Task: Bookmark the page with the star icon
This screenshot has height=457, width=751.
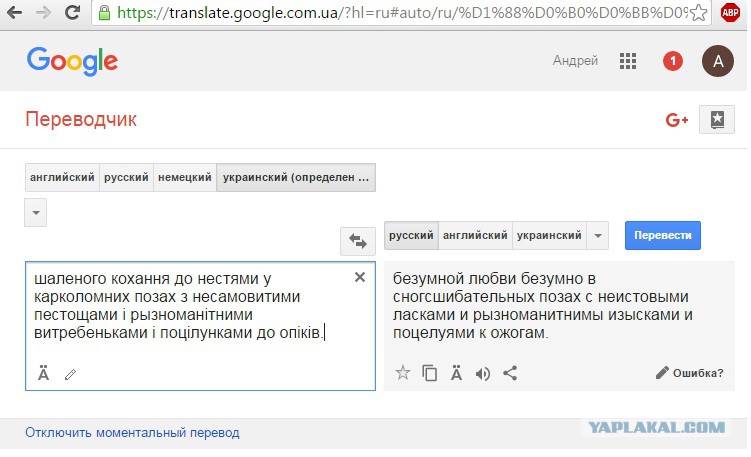Action: pyautogui.click(x=699, y=13)
